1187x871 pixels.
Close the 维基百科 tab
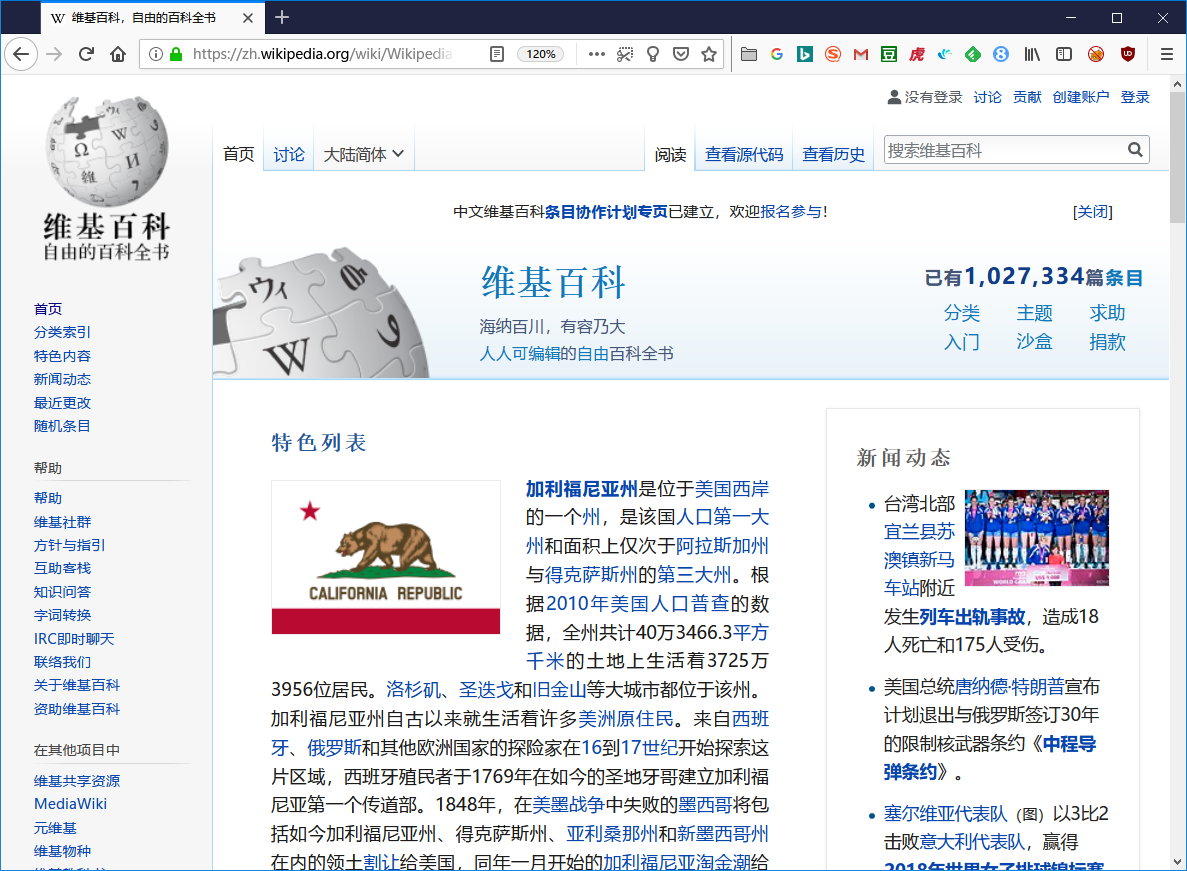pyautogui.click(x=248, y=18)
